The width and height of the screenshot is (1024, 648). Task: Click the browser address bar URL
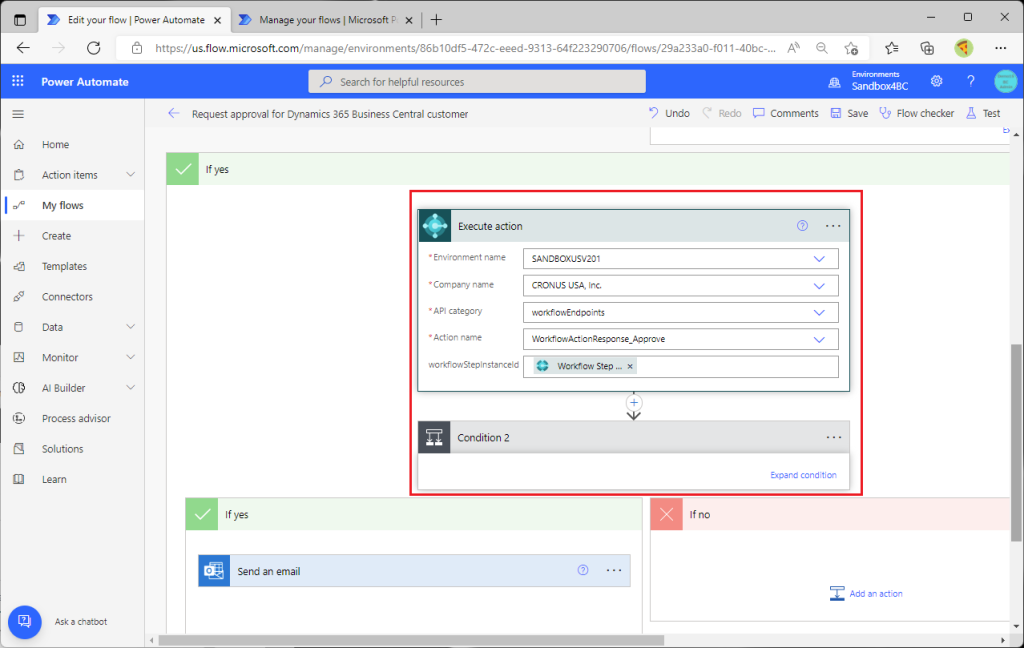465,48
